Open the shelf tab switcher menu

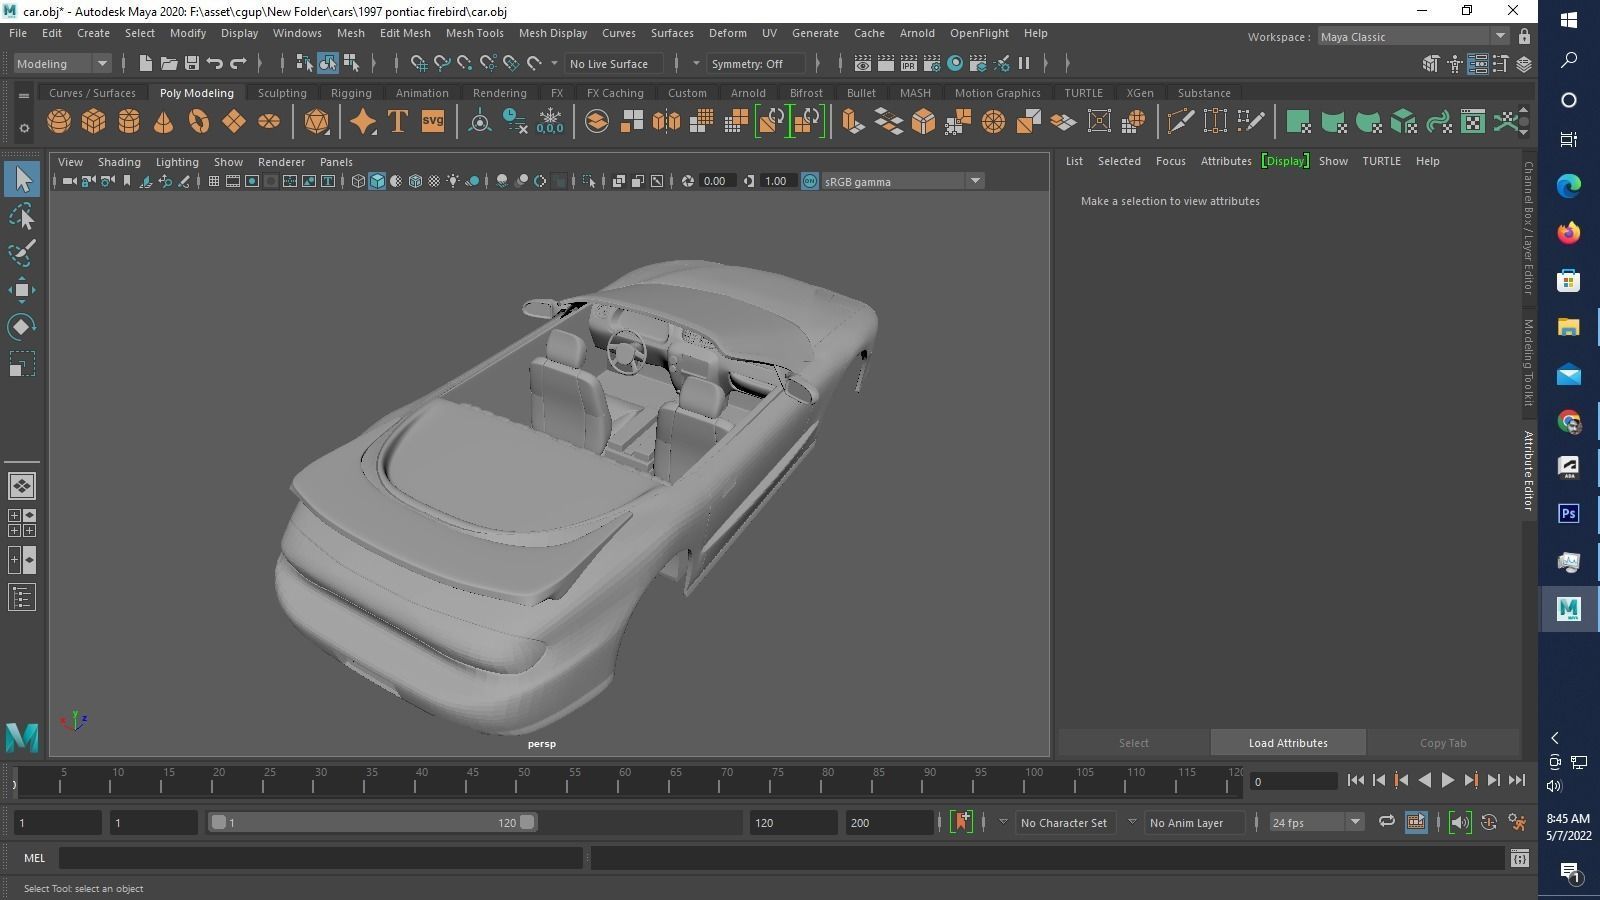tap(24, 96)
